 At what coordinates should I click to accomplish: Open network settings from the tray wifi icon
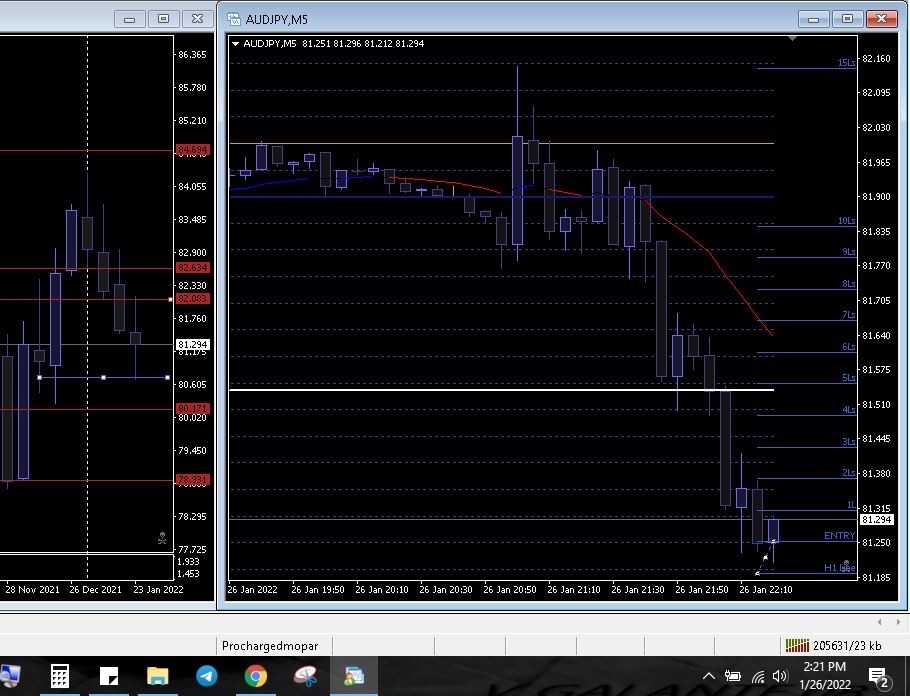[758, 677]
